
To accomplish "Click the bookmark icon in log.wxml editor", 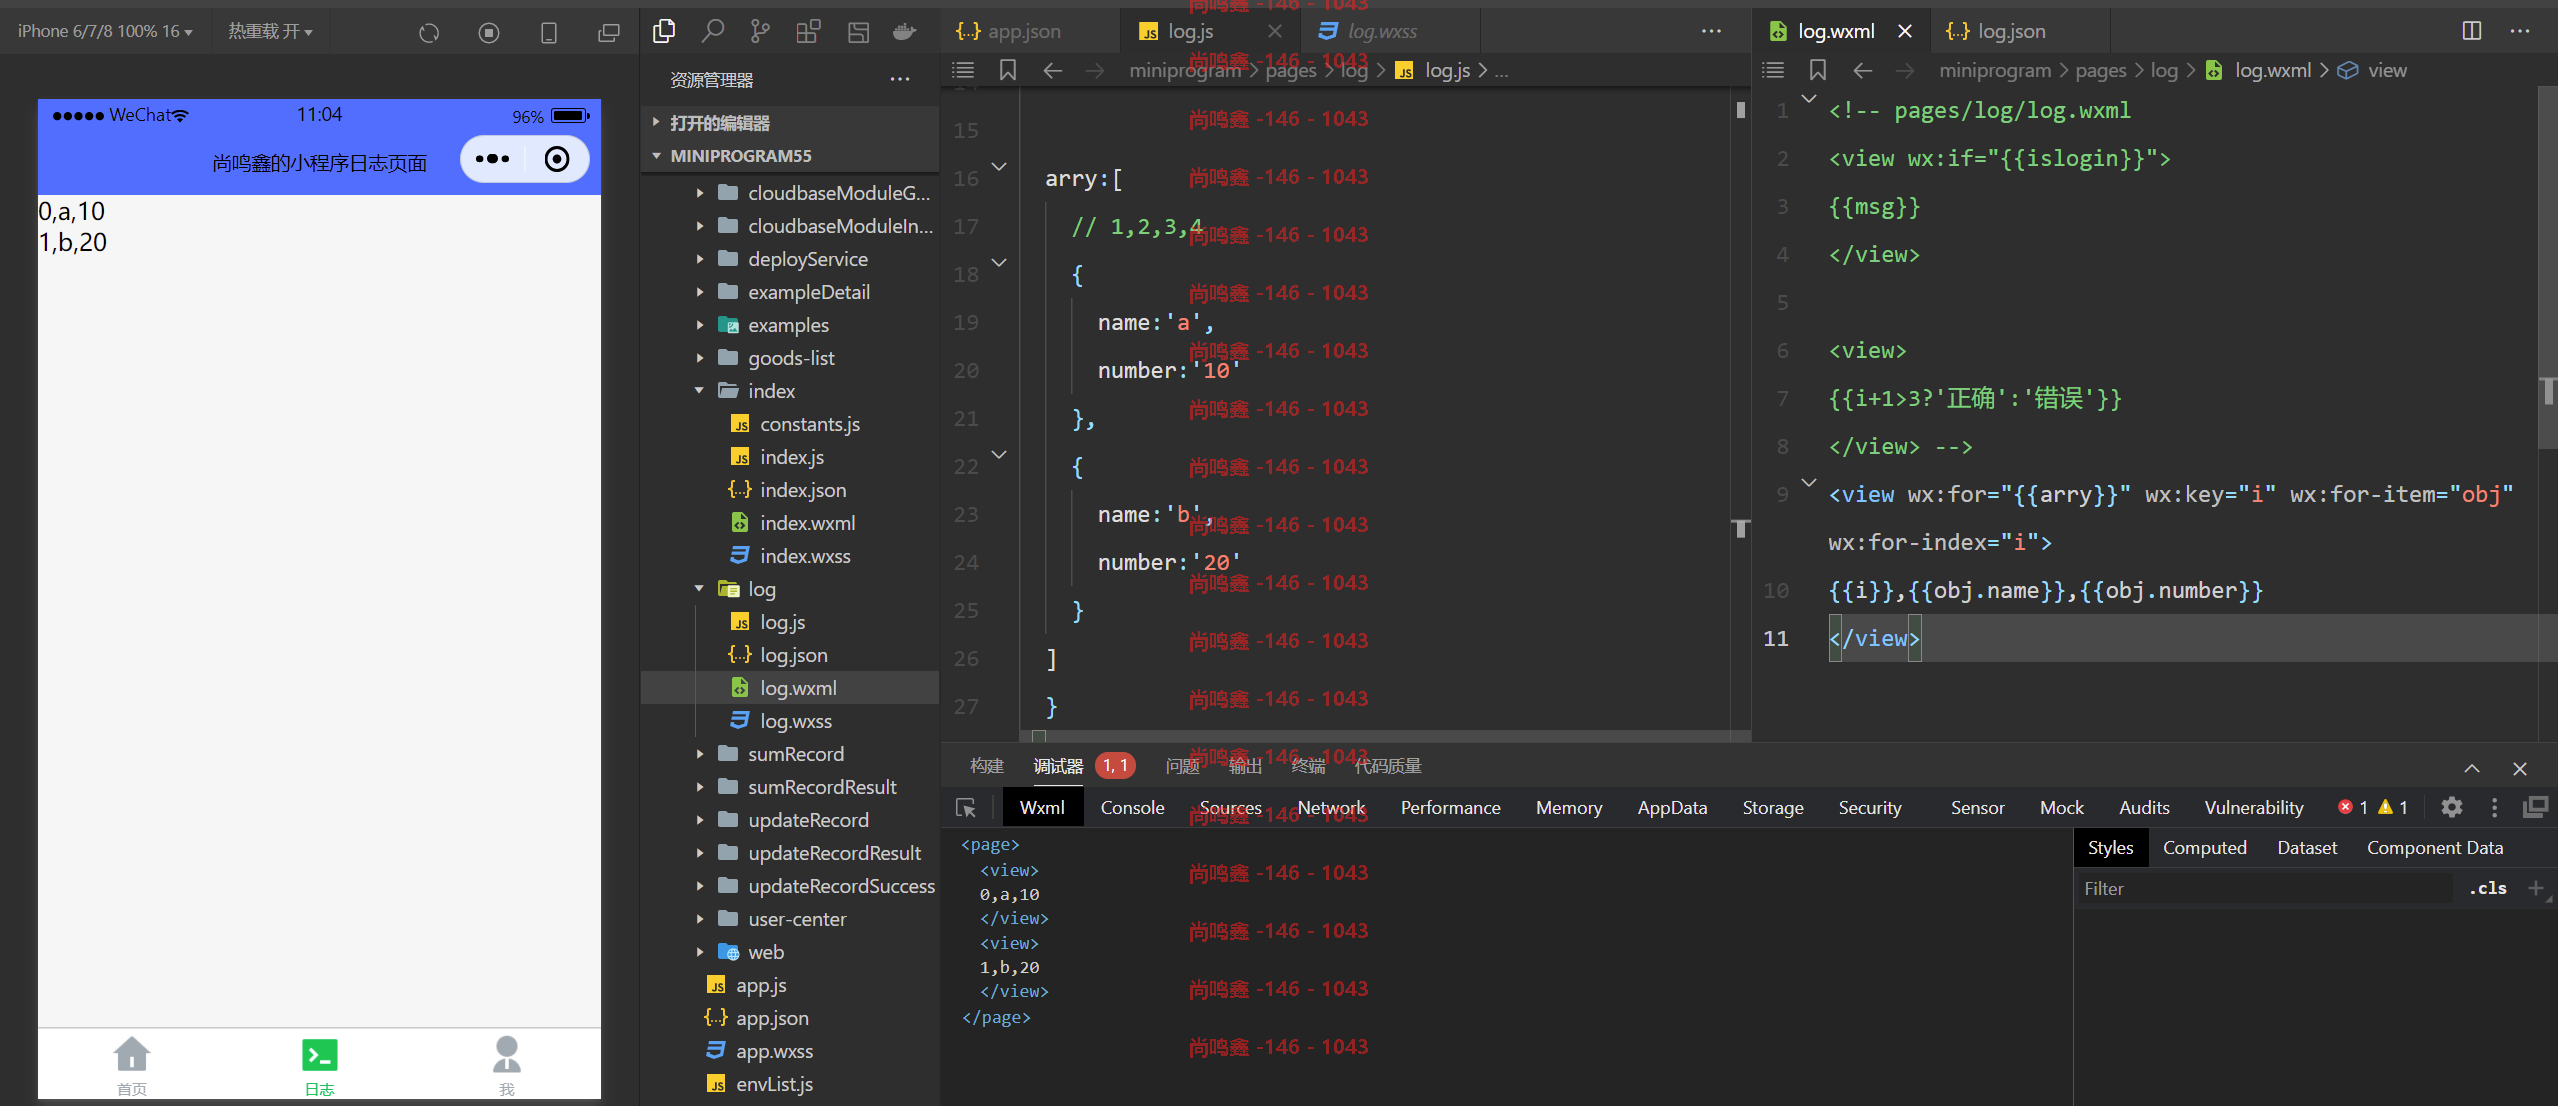I will (1818, 70).
